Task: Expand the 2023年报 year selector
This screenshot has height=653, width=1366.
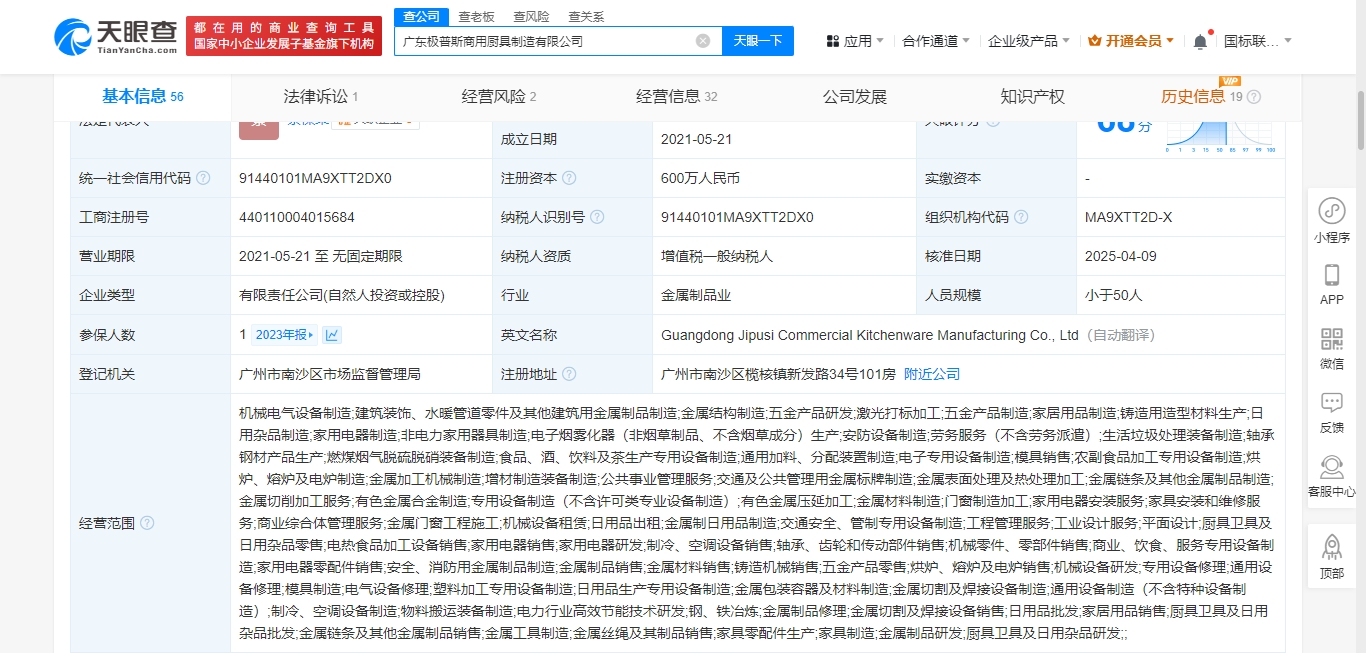Action: point(285,335)
